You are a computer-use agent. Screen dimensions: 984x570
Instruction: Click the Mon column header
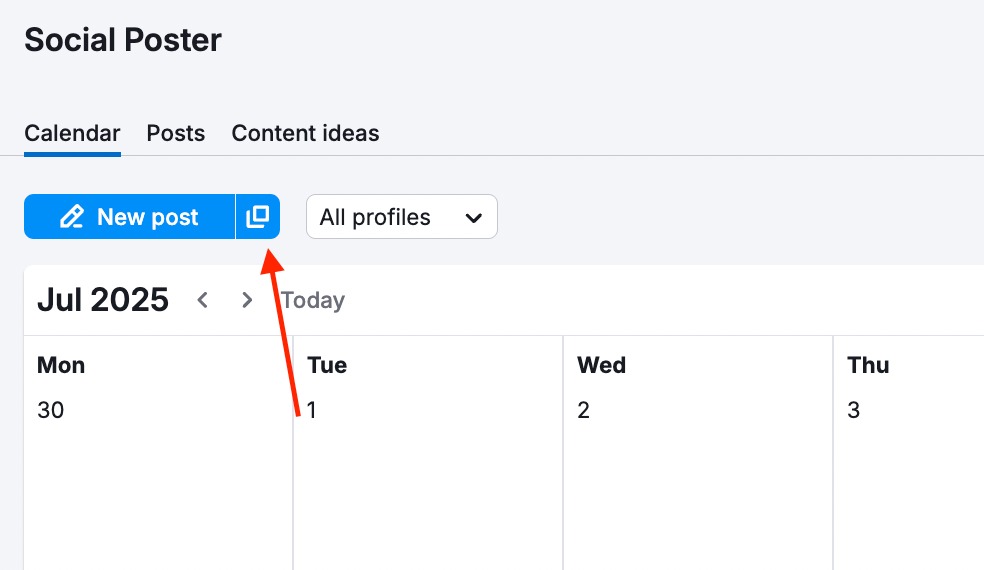[61, 365]
